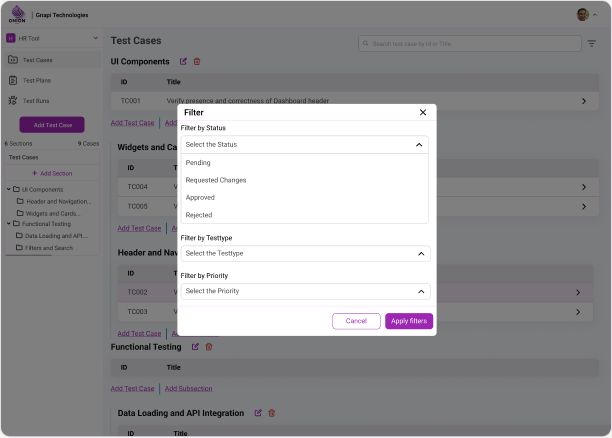Click the filter icon beside search bar
Viewport: 612px width, 438px height.
point(592,44)
